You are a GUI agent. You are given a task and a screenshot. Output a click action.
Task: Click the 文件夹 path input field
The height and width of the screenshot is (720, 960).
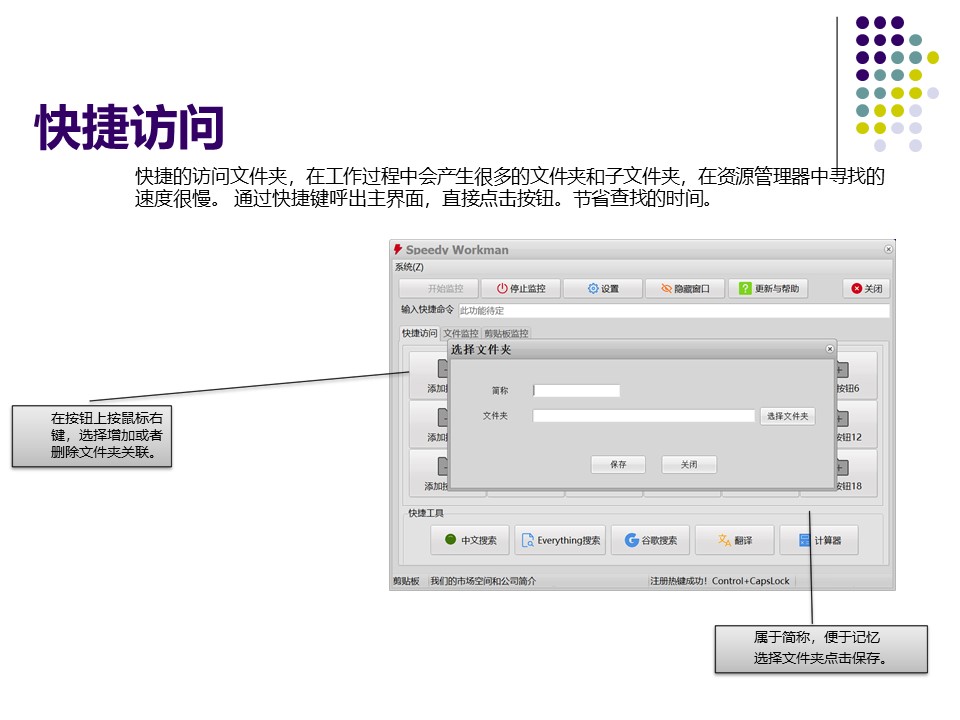click(x=643, y=416)
